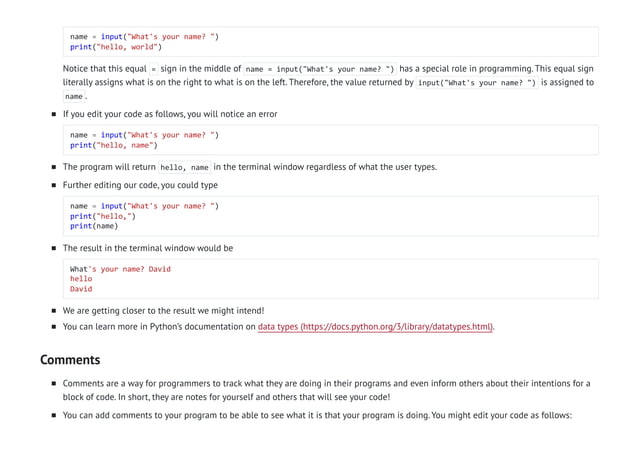Viewport: 638px width, 451px height.
Task: Click the inline code name = input("What's your name? ")
Action: tap(320, 69)
